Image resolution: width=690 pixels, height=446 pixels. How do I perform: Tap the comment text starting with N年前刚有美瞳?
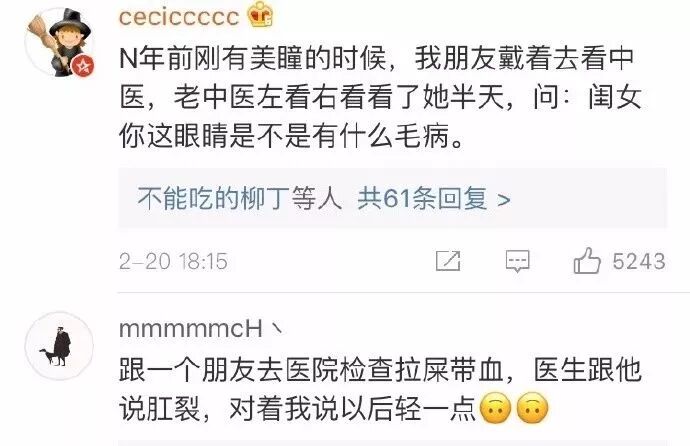[x=380, y=97]
